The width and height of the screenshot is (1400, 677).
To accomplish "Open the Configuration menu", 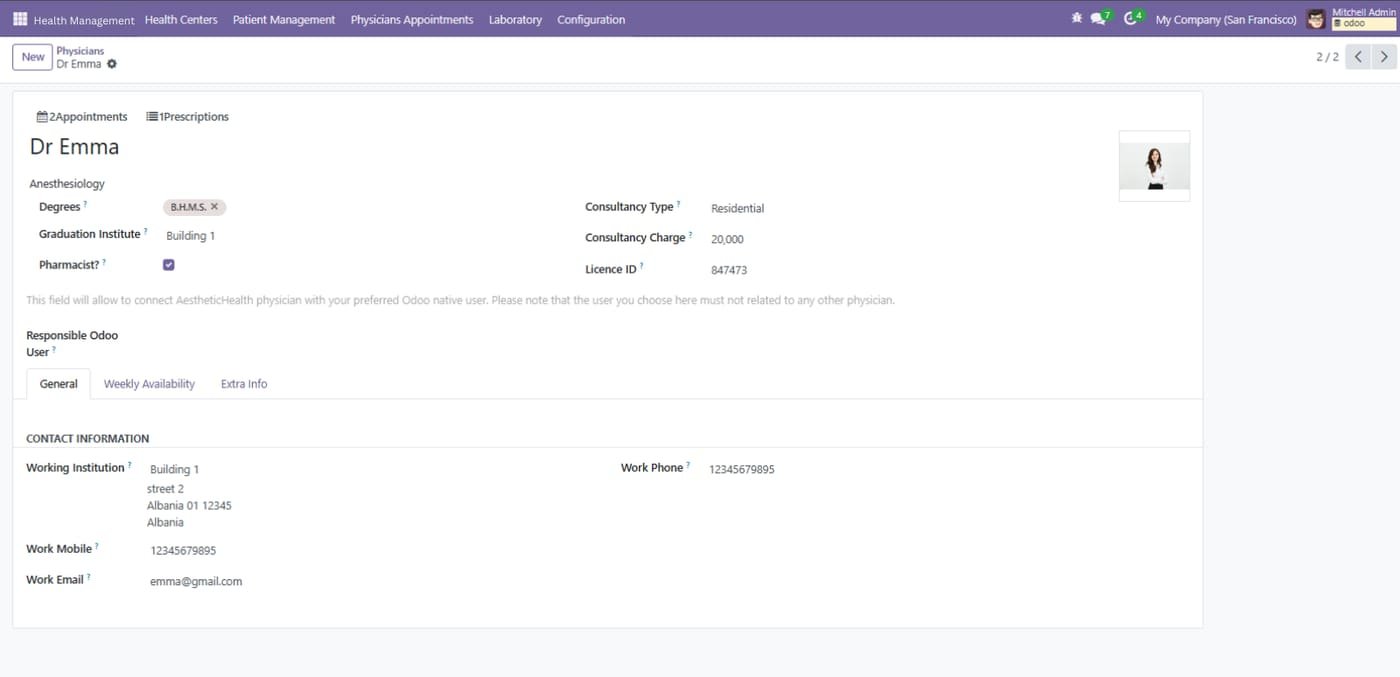I will coord(591,19).
